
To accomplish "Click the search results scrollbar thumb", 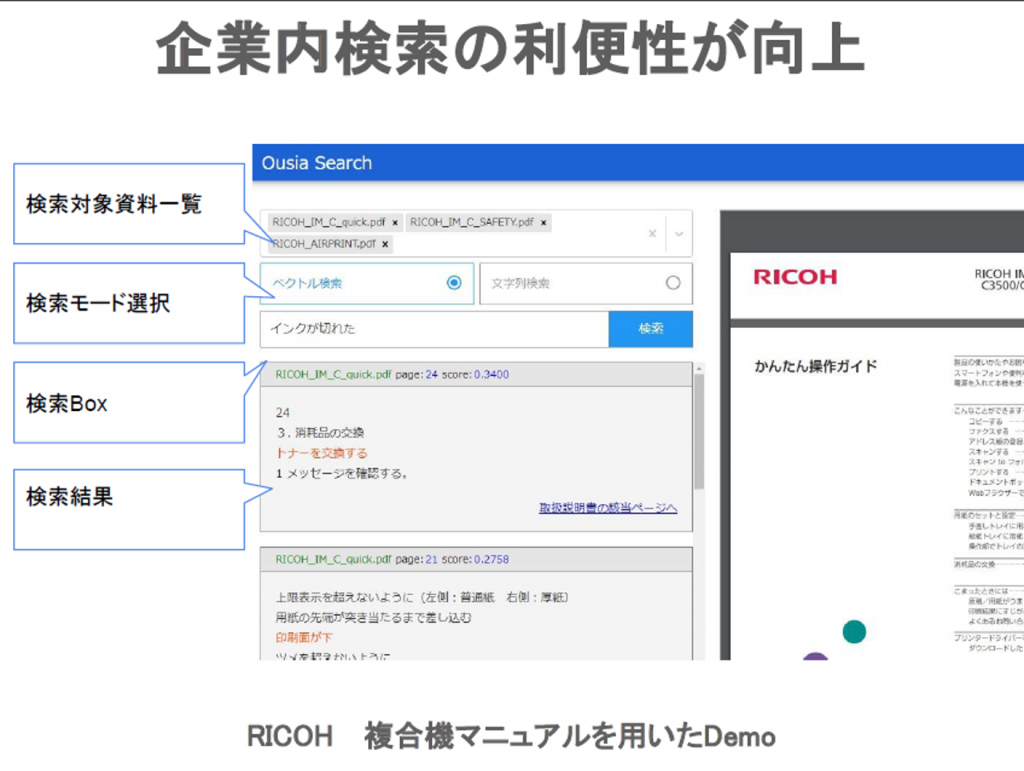I will click(x=699, y=430).
